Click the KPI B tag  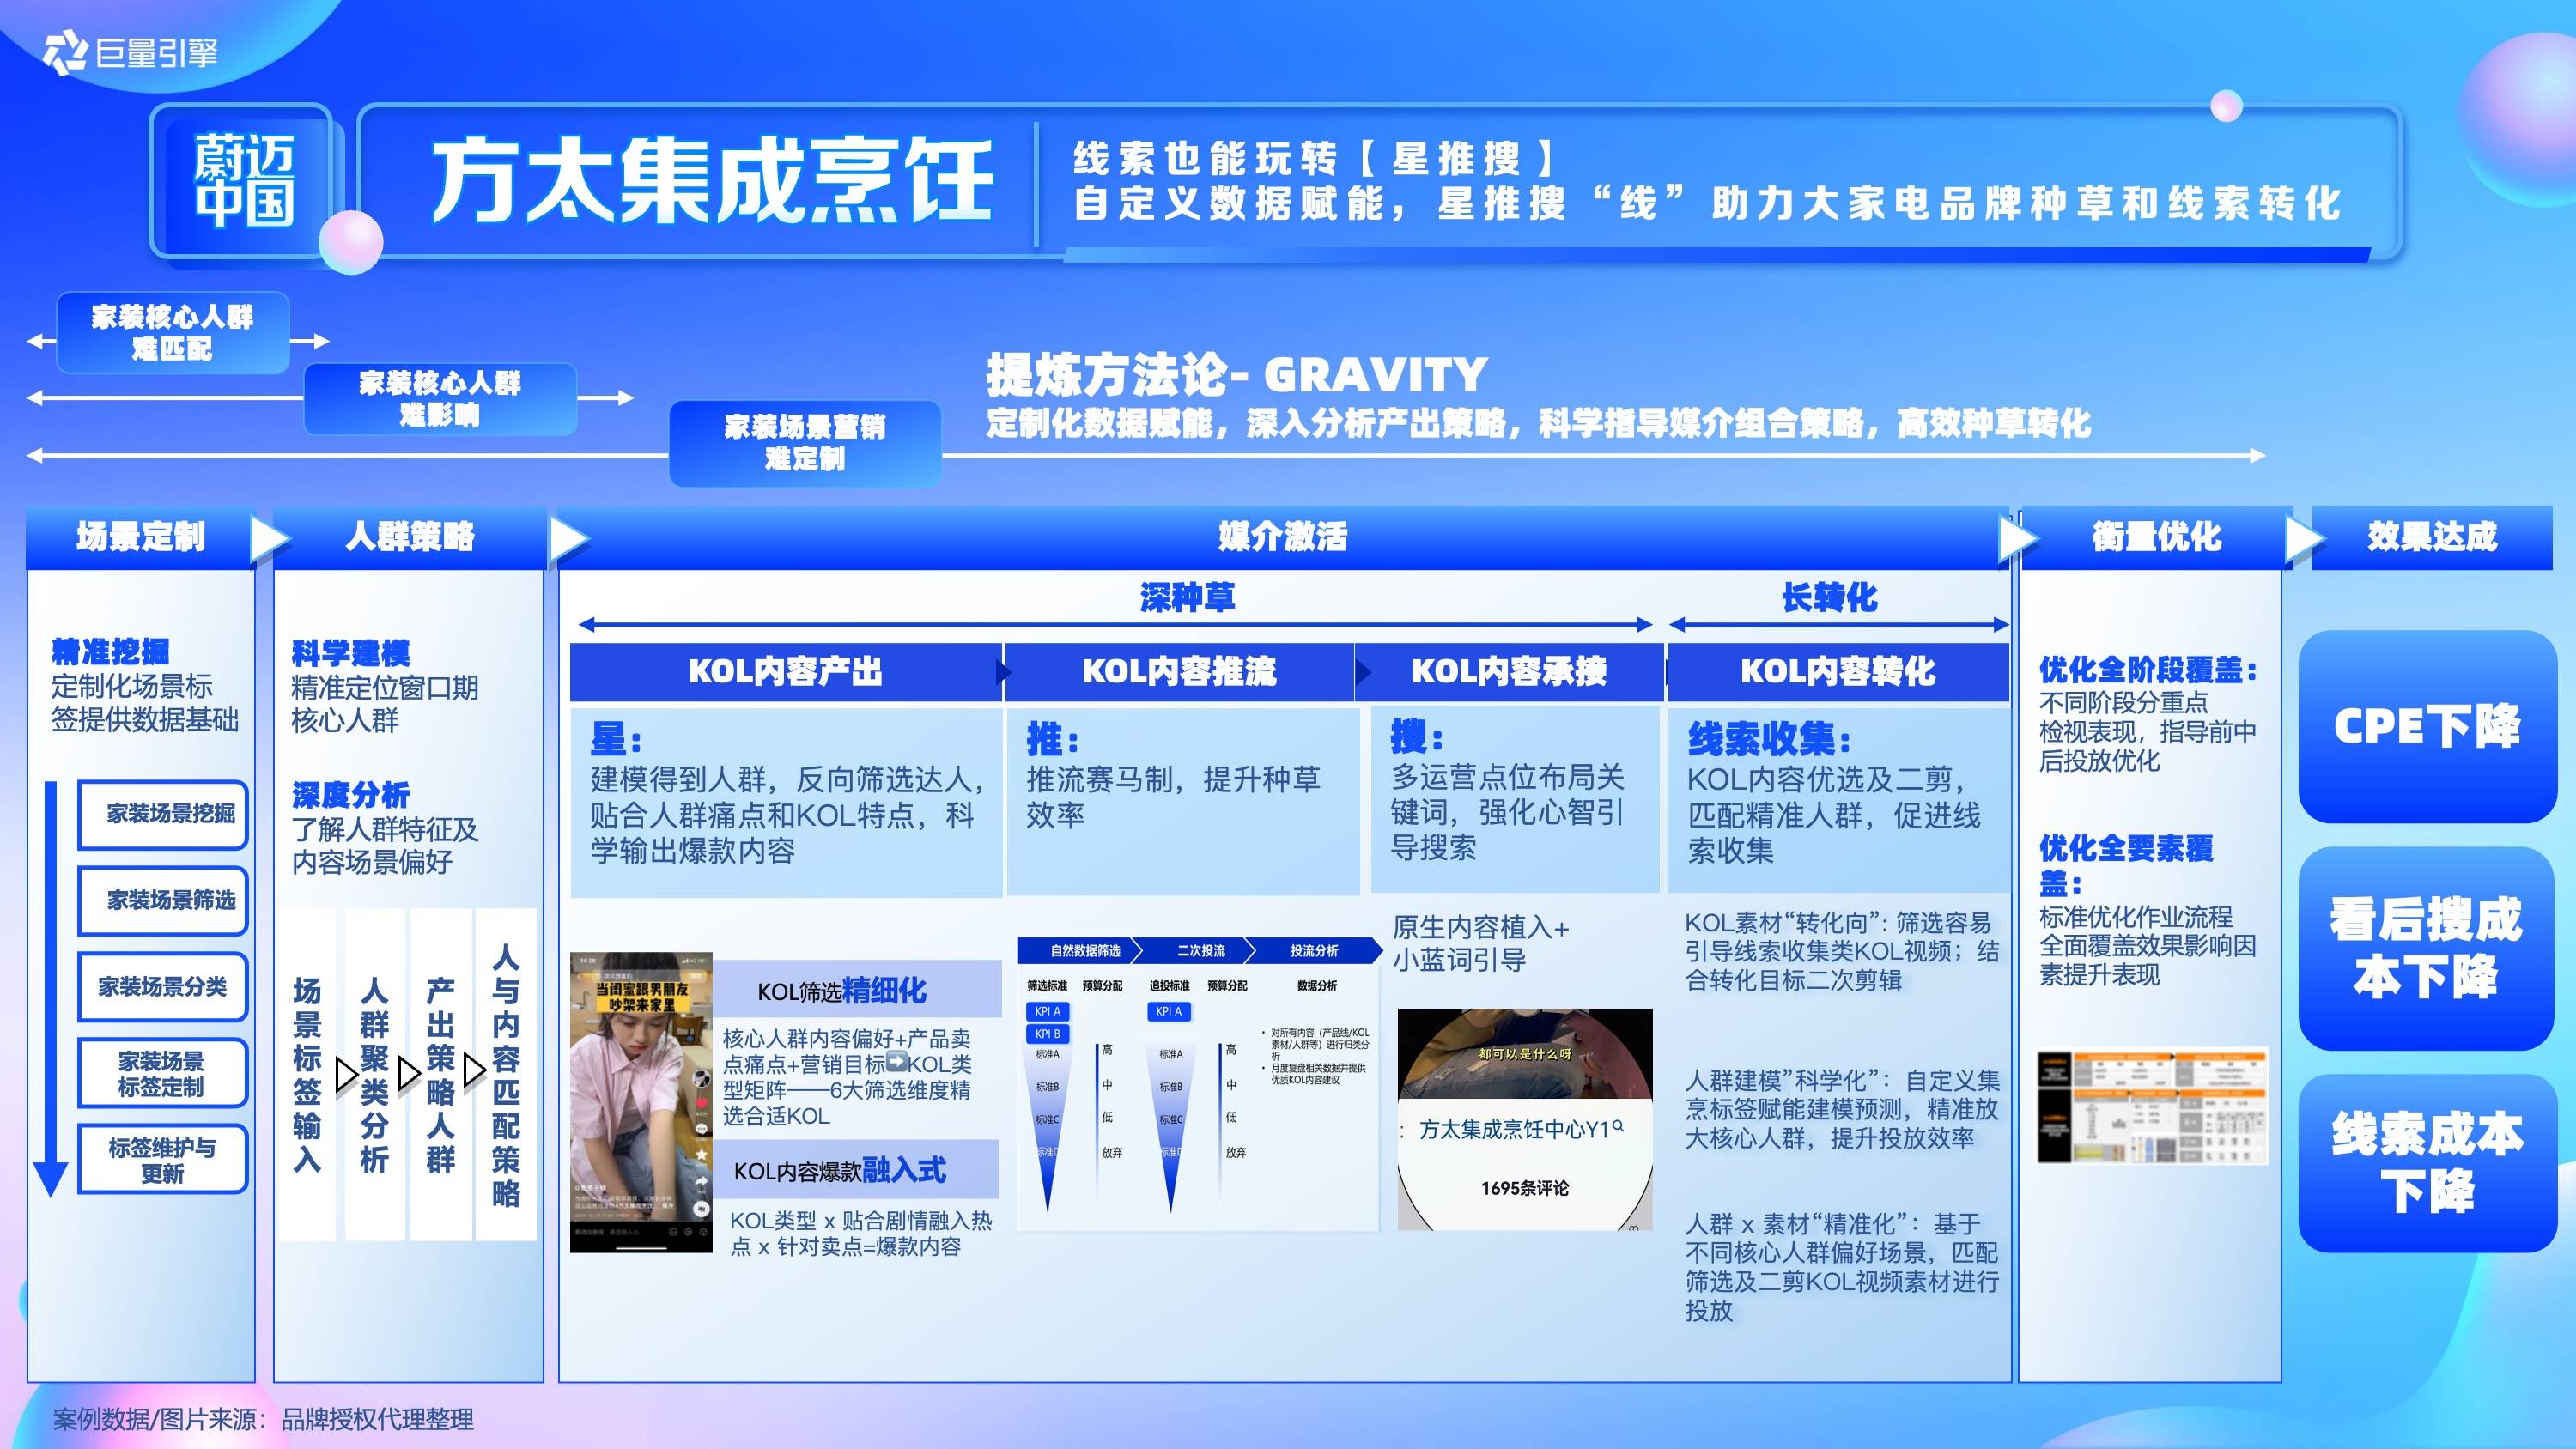point(1048,1034)
